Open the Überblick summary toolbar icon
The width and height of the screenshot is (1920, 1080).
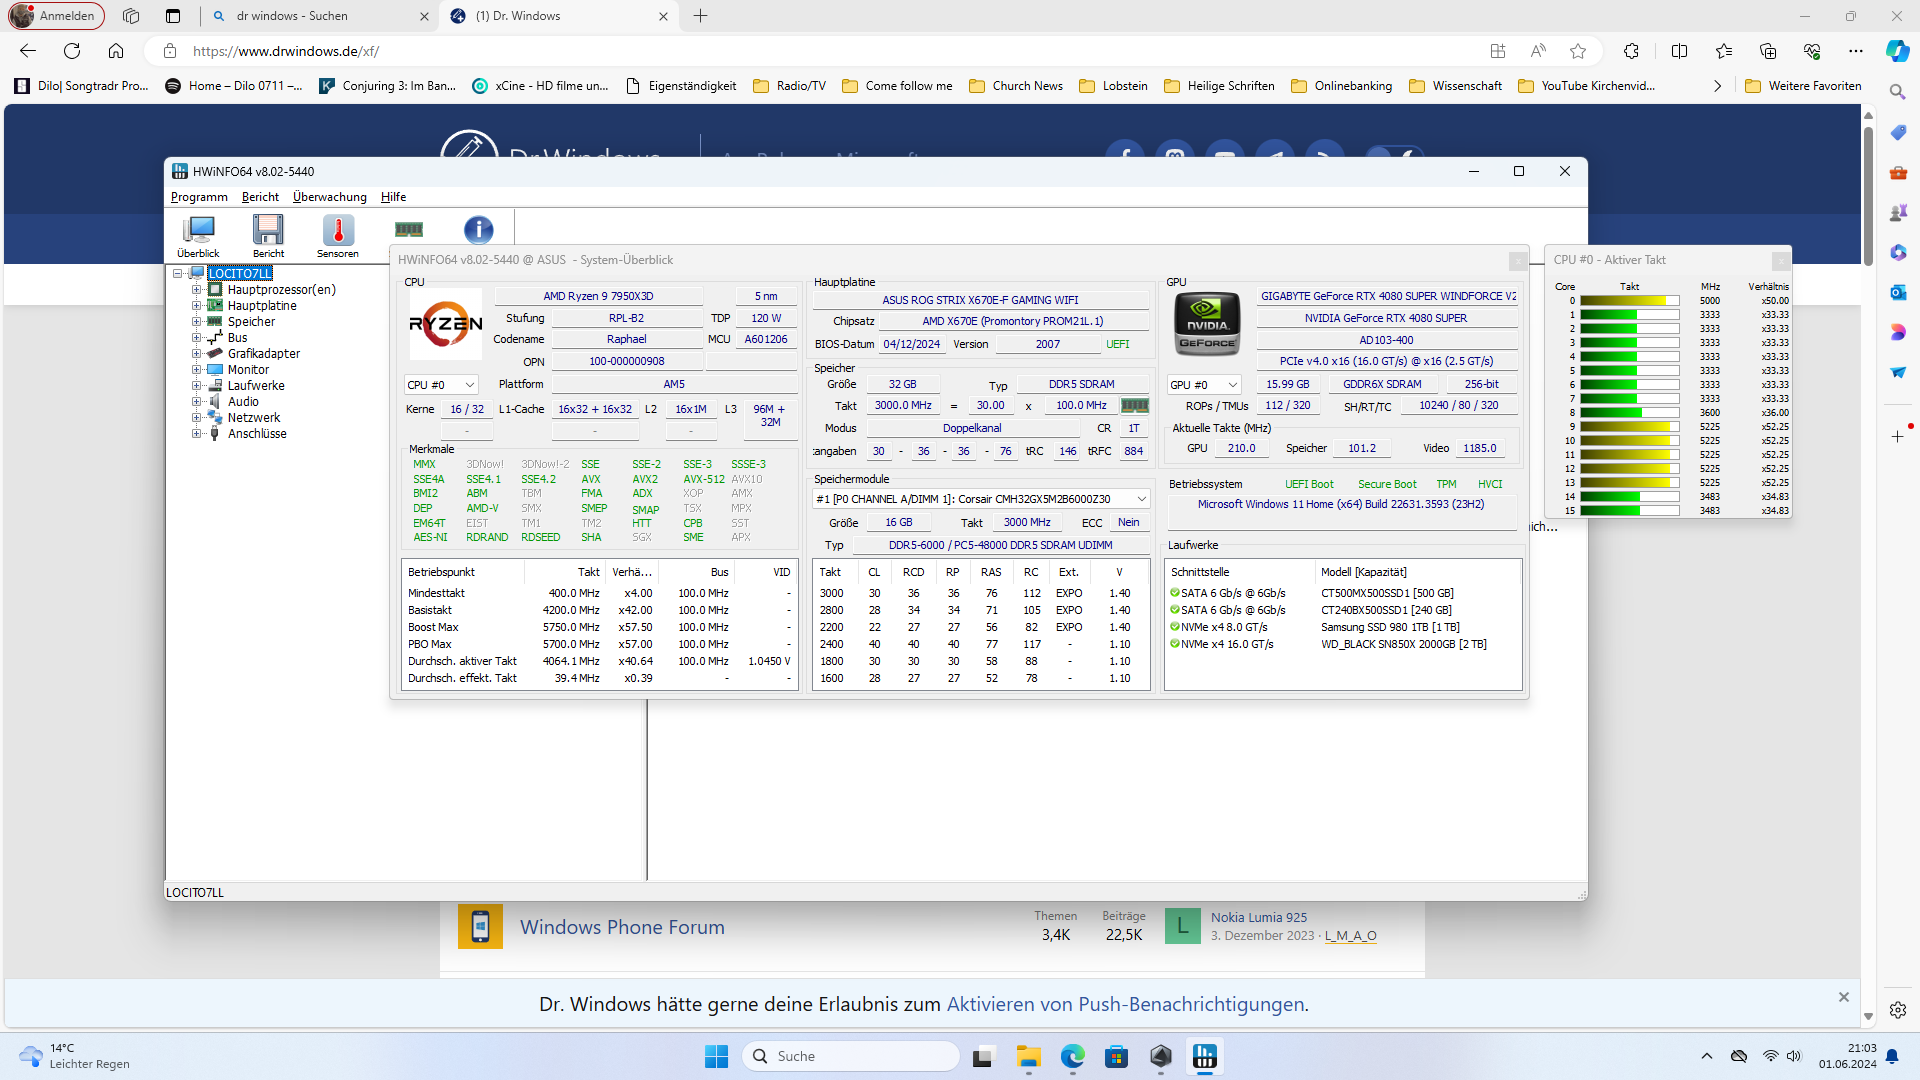click(x=198, y=232)
